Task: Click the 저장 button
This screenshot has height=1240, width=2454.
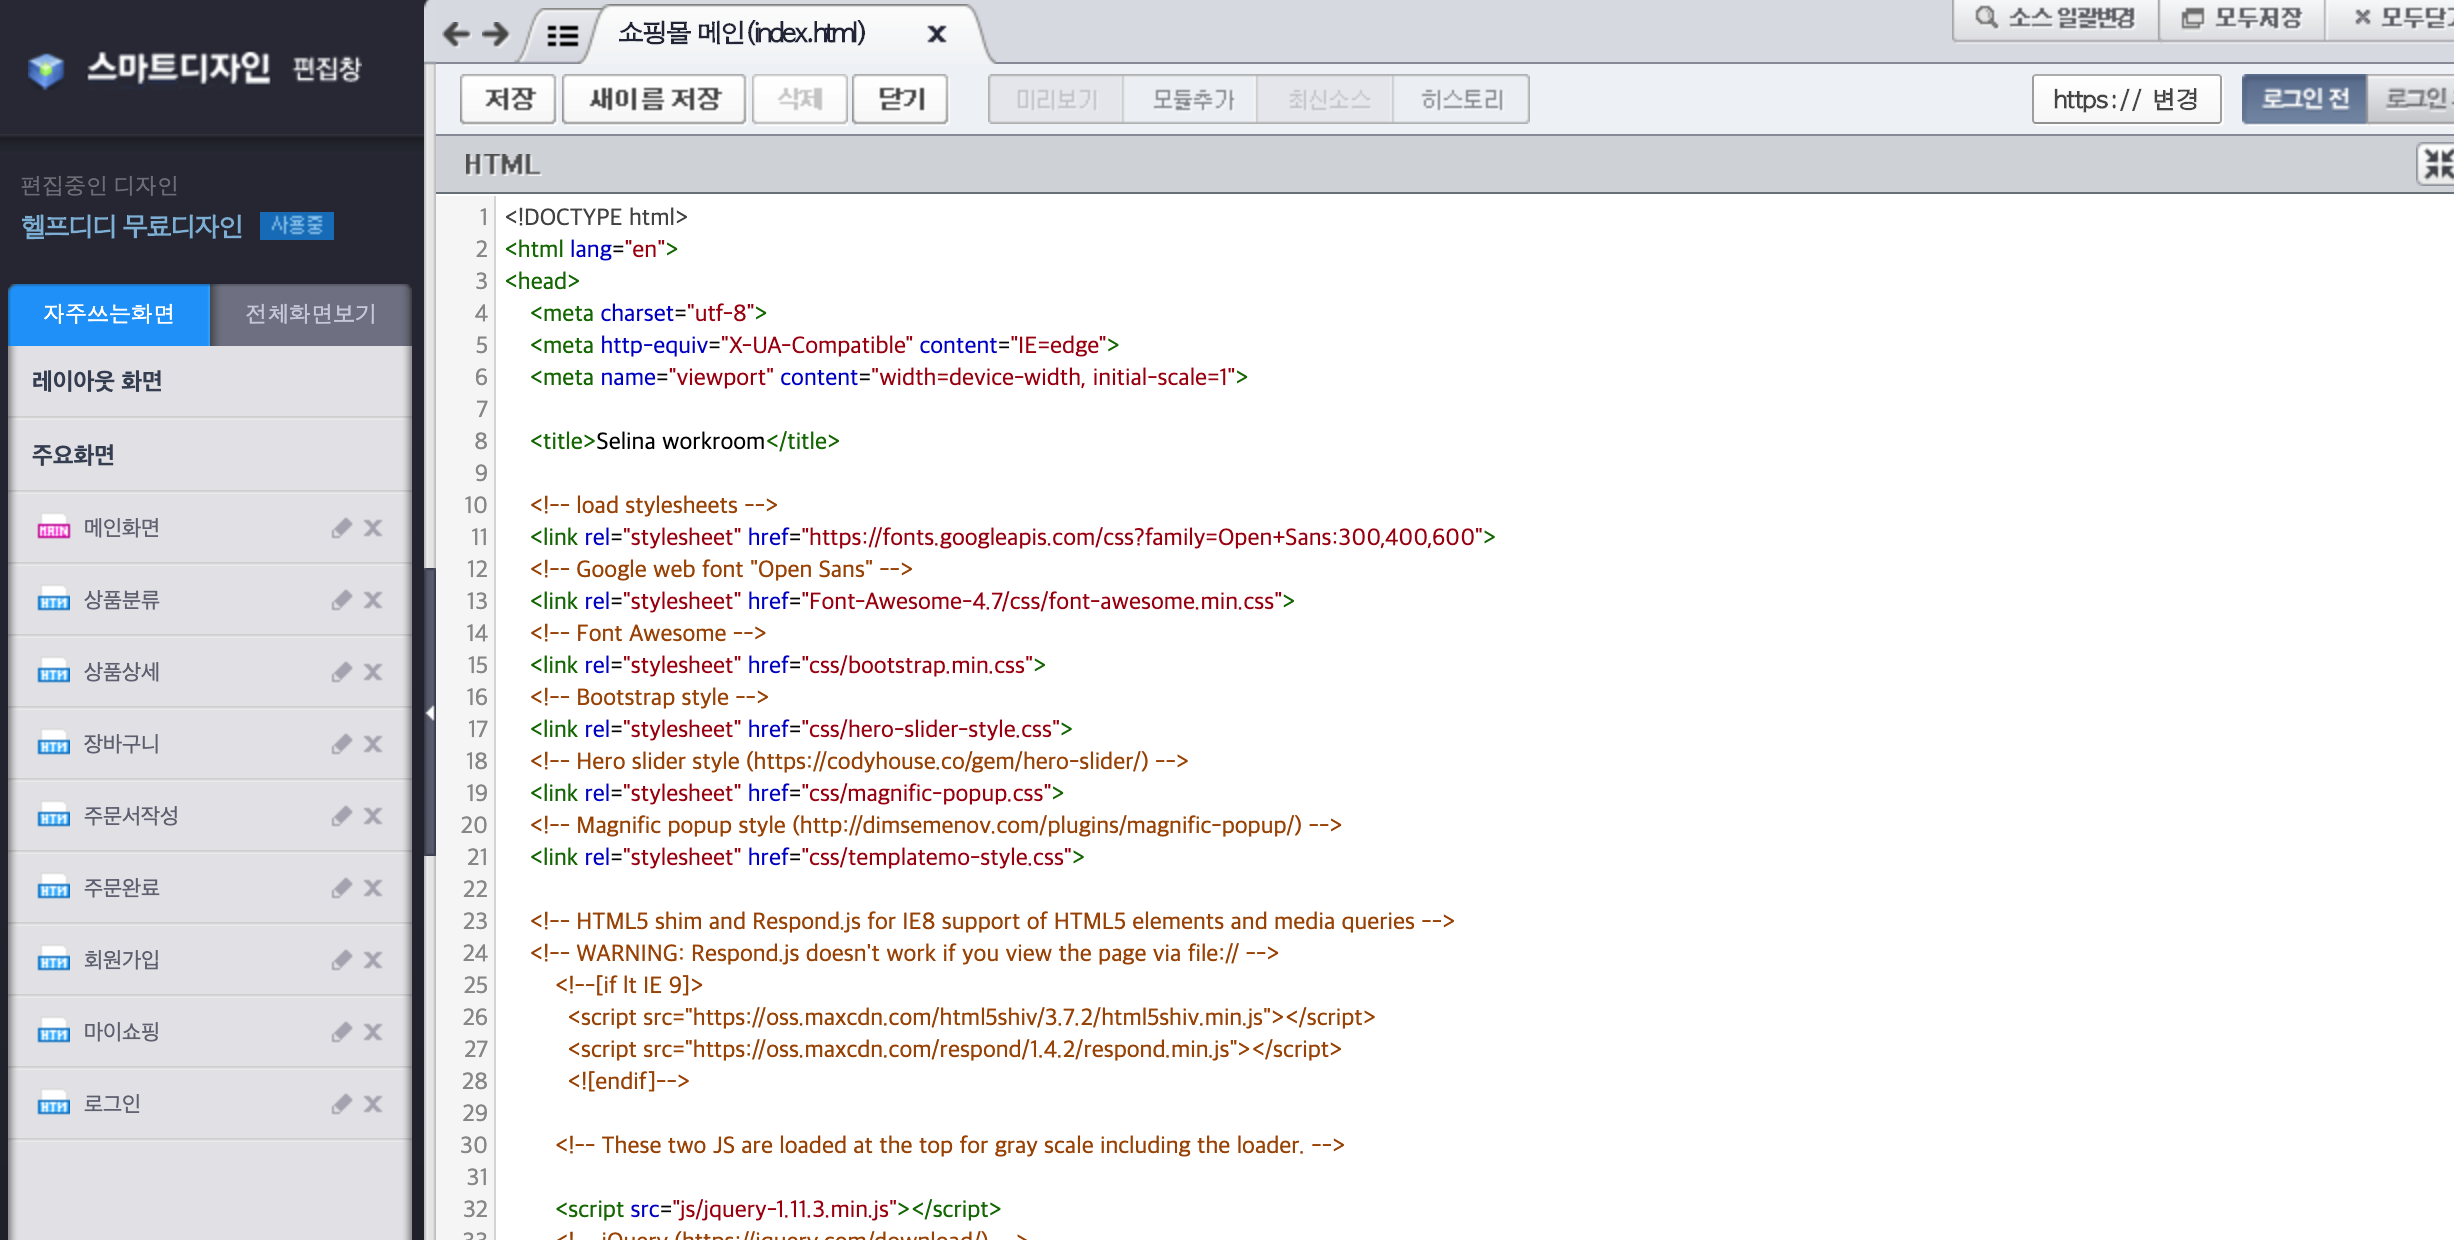Action: (508, 99)
